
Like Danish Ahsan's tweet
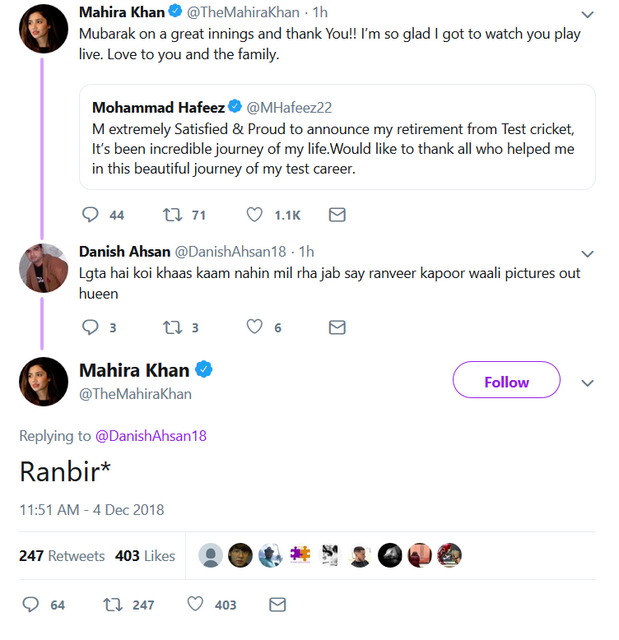255,327
